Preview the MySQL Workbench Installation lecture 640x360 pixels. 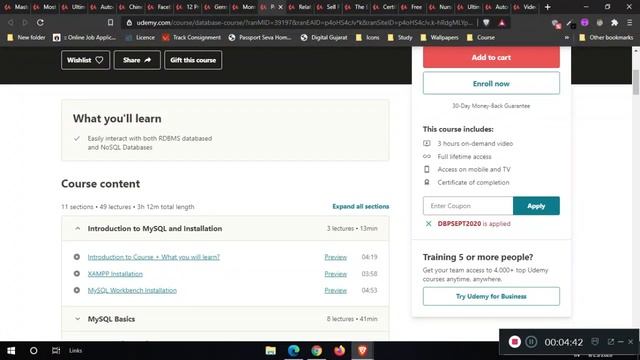[336, 291]
